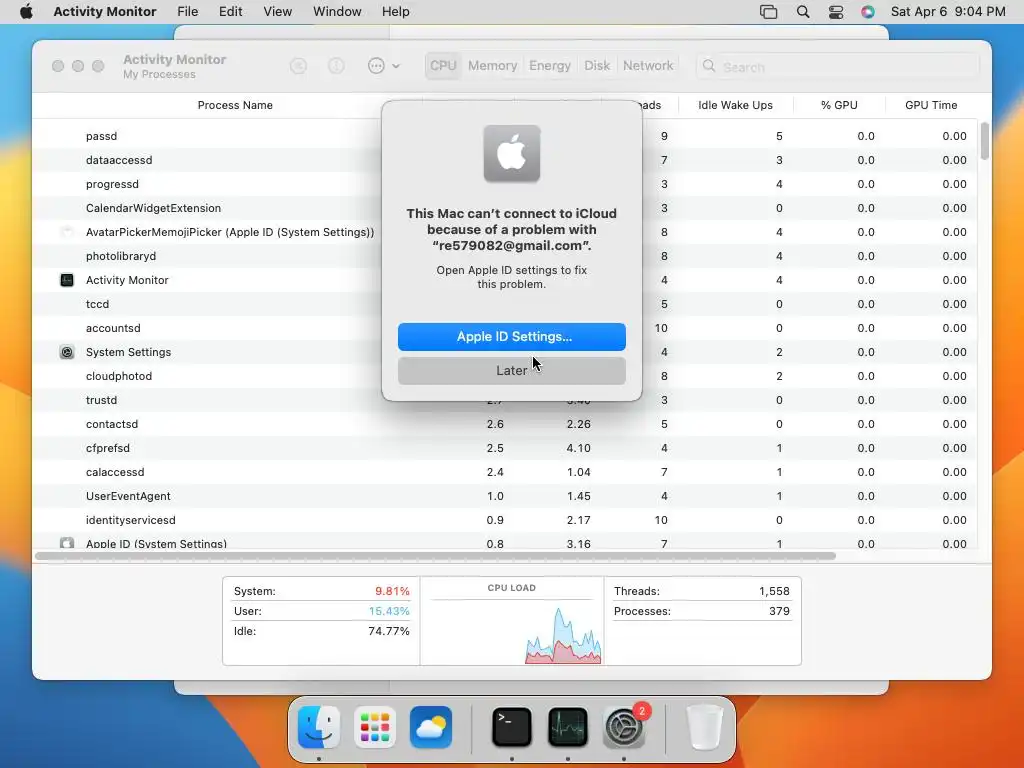Open the Window menu

coord(337,12)
